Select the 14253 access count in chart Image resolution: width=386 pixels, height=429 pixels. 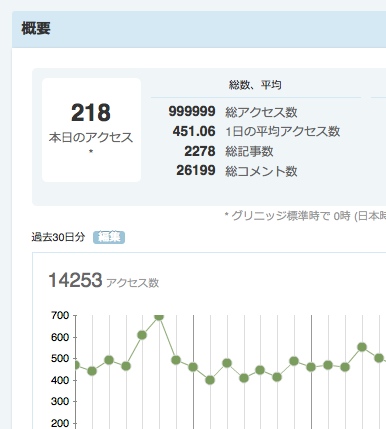(x=75, y=280)
